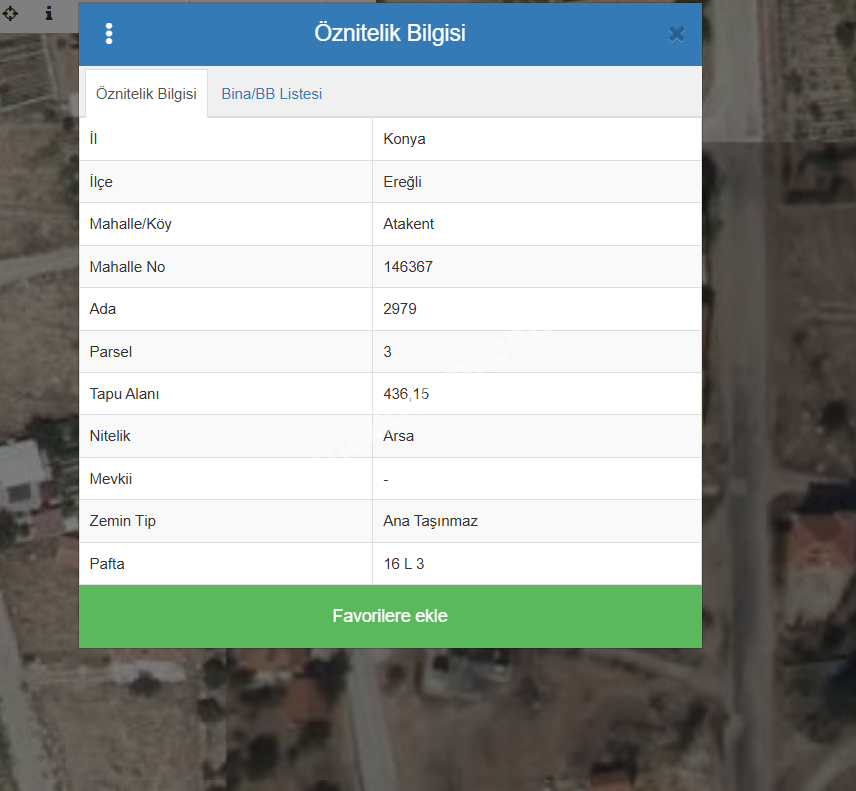Click the info icon in toolbar
The width and height of the screenshot is (856, 791).
click(48, 14)
